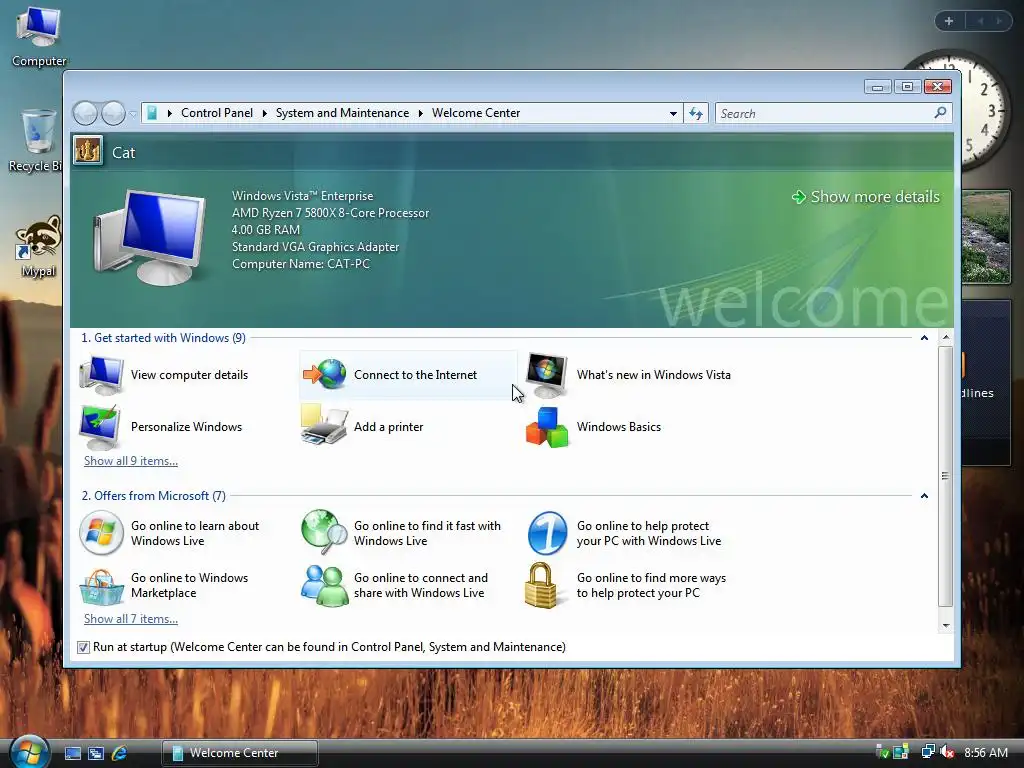Select Control Panel in the breadcrumb
Screen dimensions: 1024x768
click(x=217, y=113)
